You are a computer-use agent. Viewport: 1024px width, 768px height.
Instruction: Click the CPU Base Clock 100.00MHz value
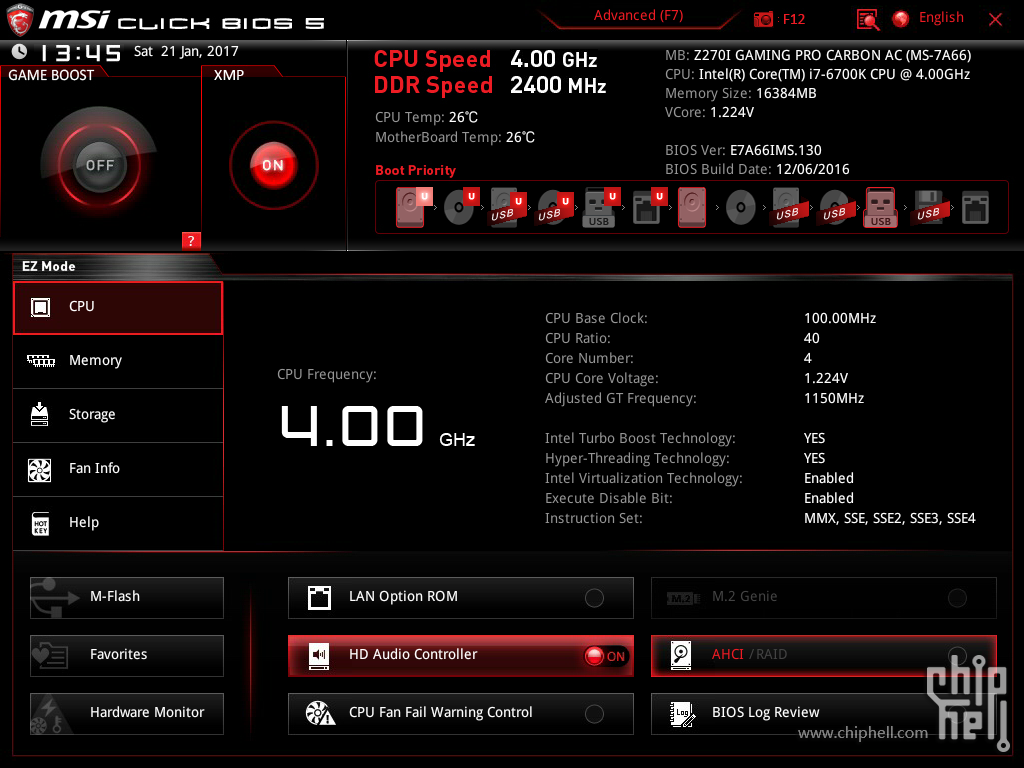click(x=840, y=318)
